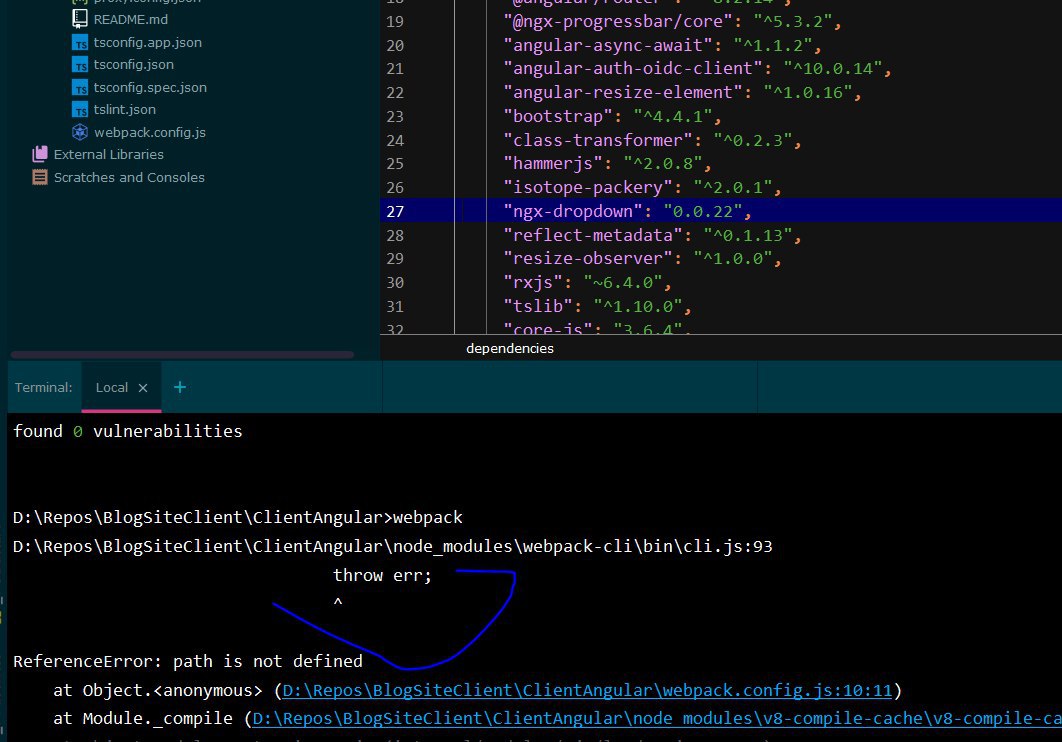Image resolution: width=1062 pixels, height=742 pixels.
Task: Open README.md in the project tree
Action: [131, 20]
